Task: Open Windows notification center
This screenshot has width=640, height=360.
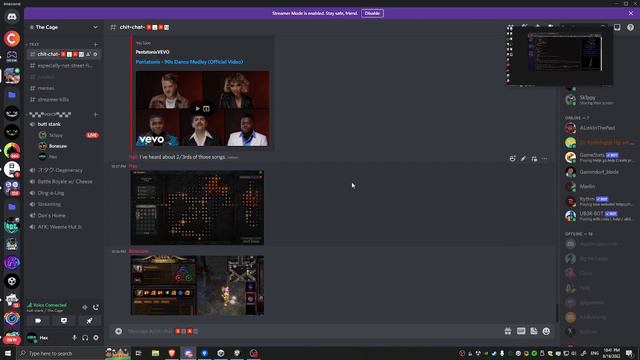Action: point(629,353)
